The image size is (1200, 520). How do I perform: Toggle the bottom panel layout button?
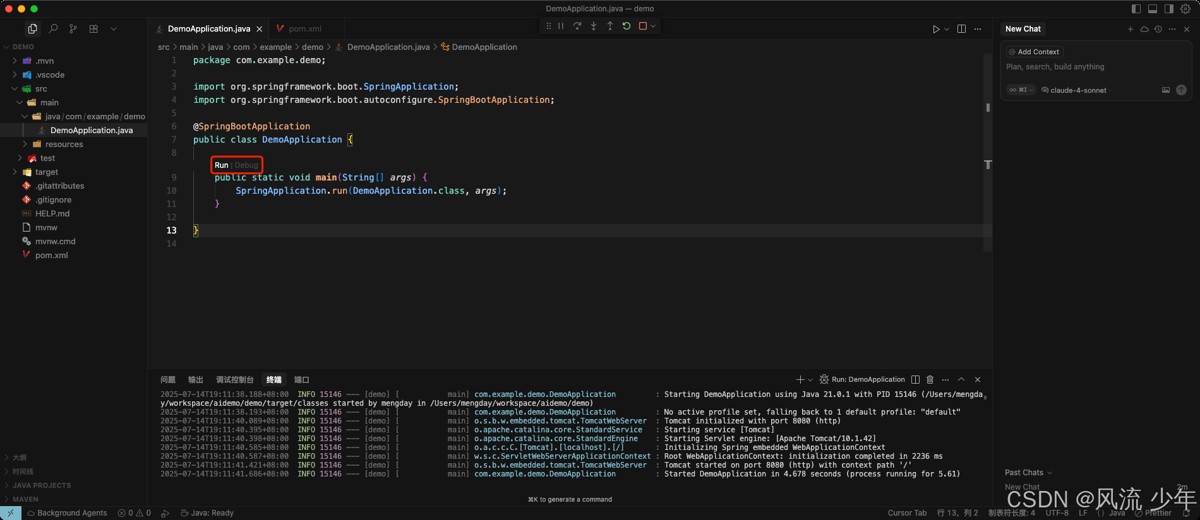click(1152, 9)
